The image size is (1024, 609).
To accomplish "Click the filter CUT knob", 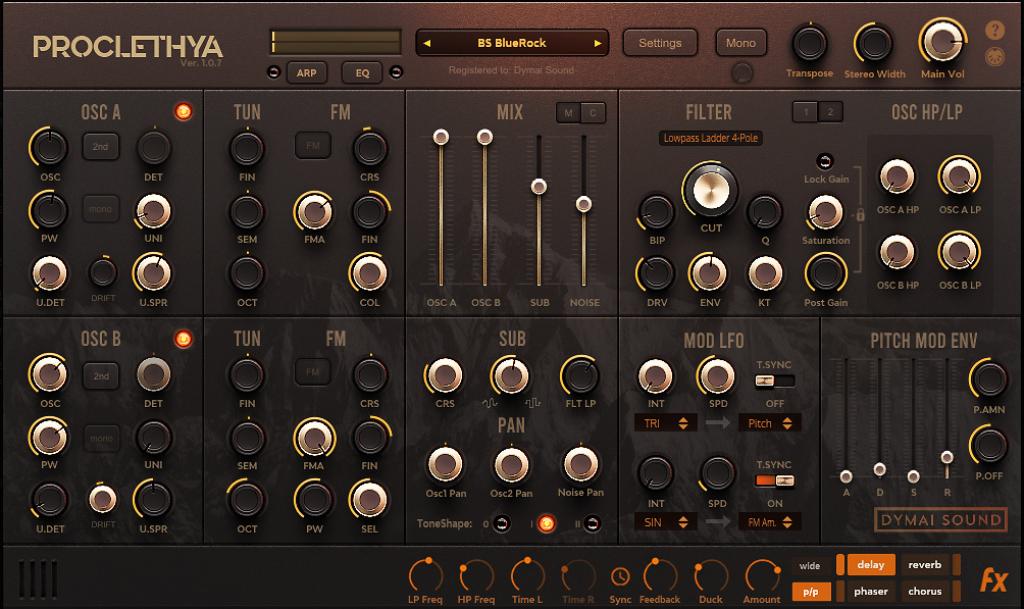I will click(710, 189).
